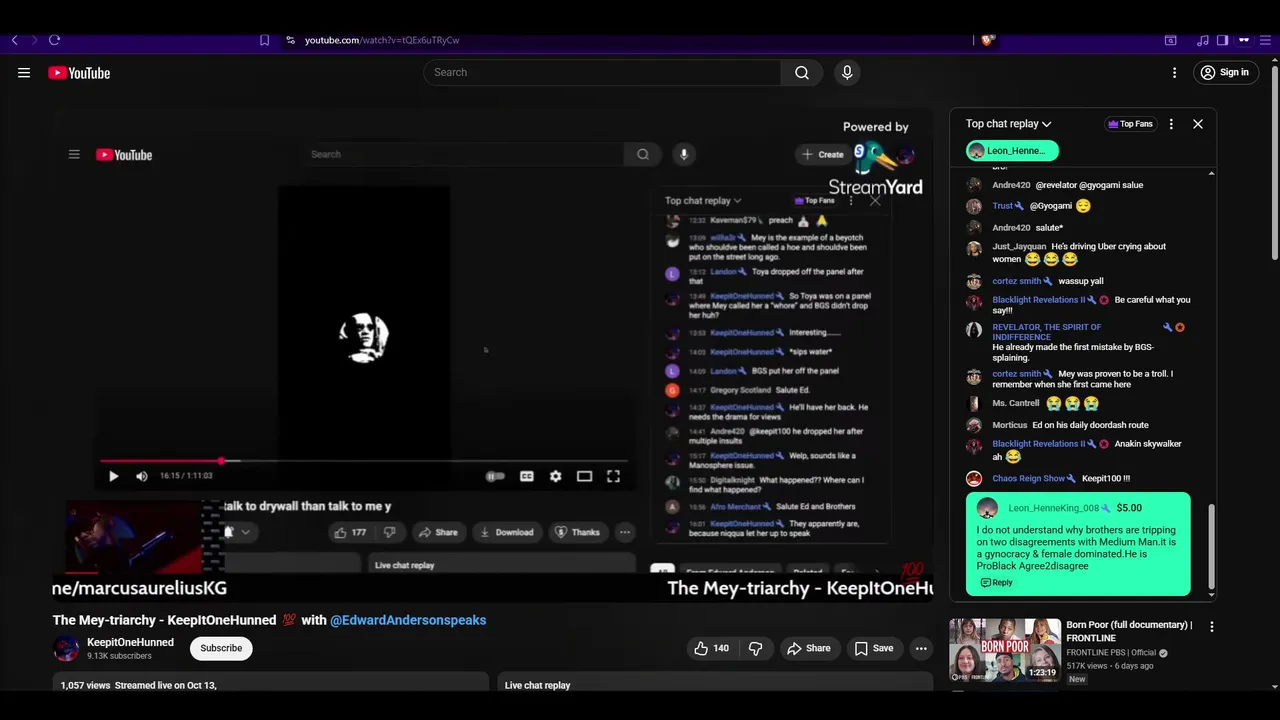Like the video with 140 likes
Image resolution: width=1280 pixels, height=720 pixels.
[x=711, y=648]
